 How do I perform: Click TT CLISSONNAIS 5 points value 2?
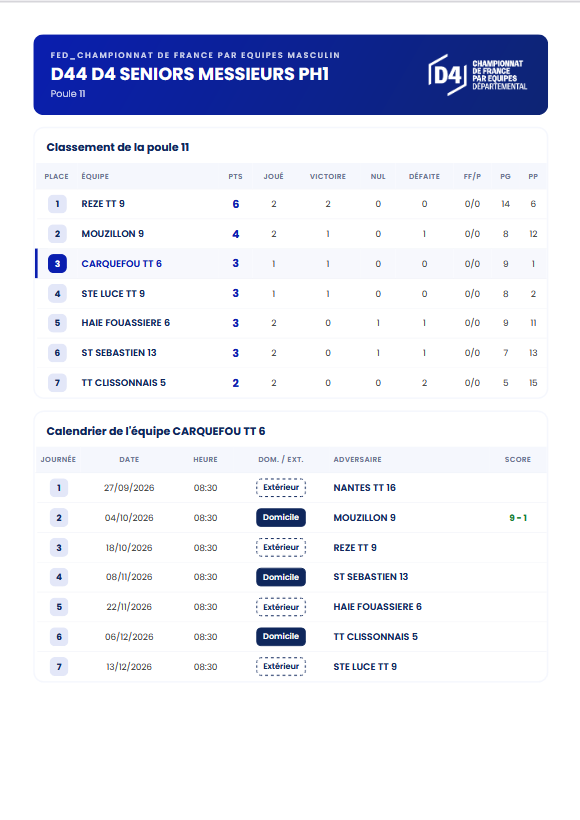[236, 383]
